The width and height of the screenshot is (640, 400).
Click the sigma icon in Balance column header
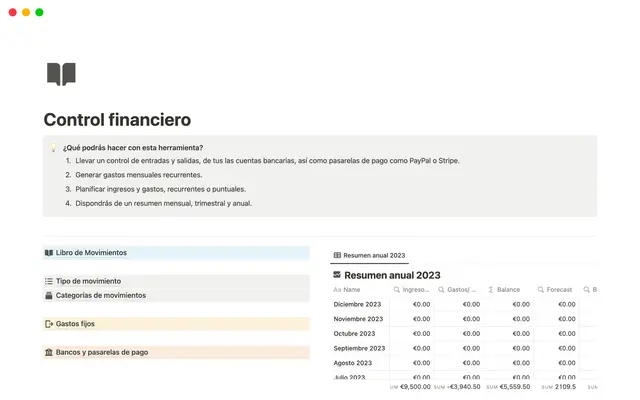(491, 289)
